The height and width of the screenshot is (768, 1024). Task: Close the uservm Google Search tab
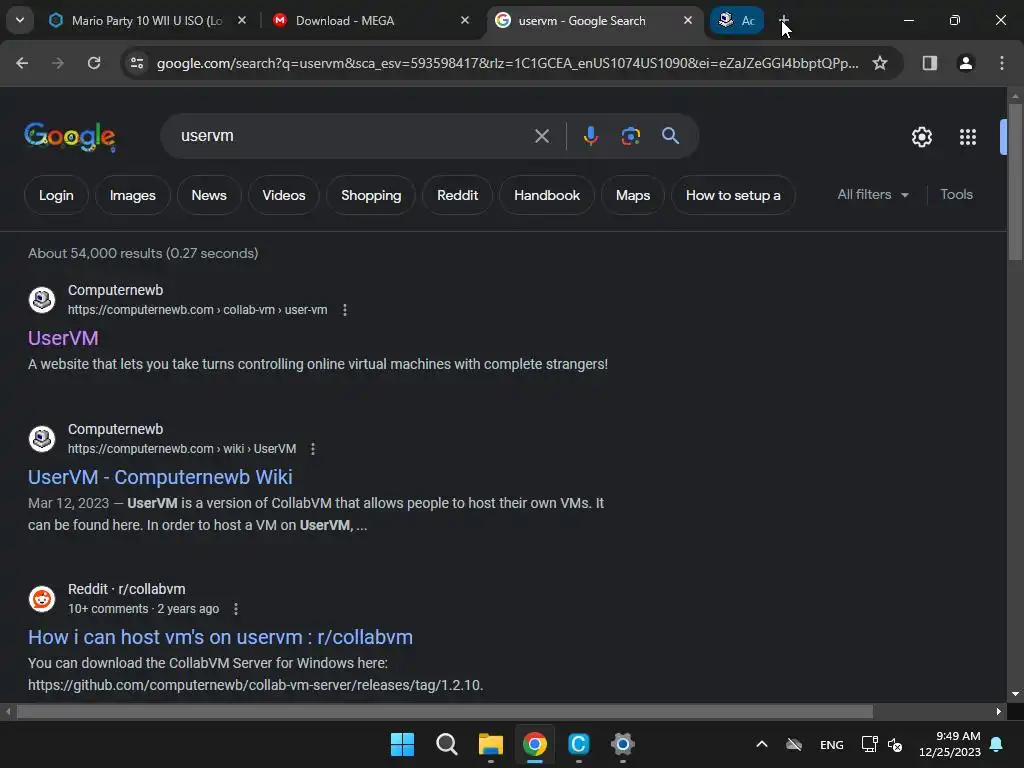[x=688, y=21]
